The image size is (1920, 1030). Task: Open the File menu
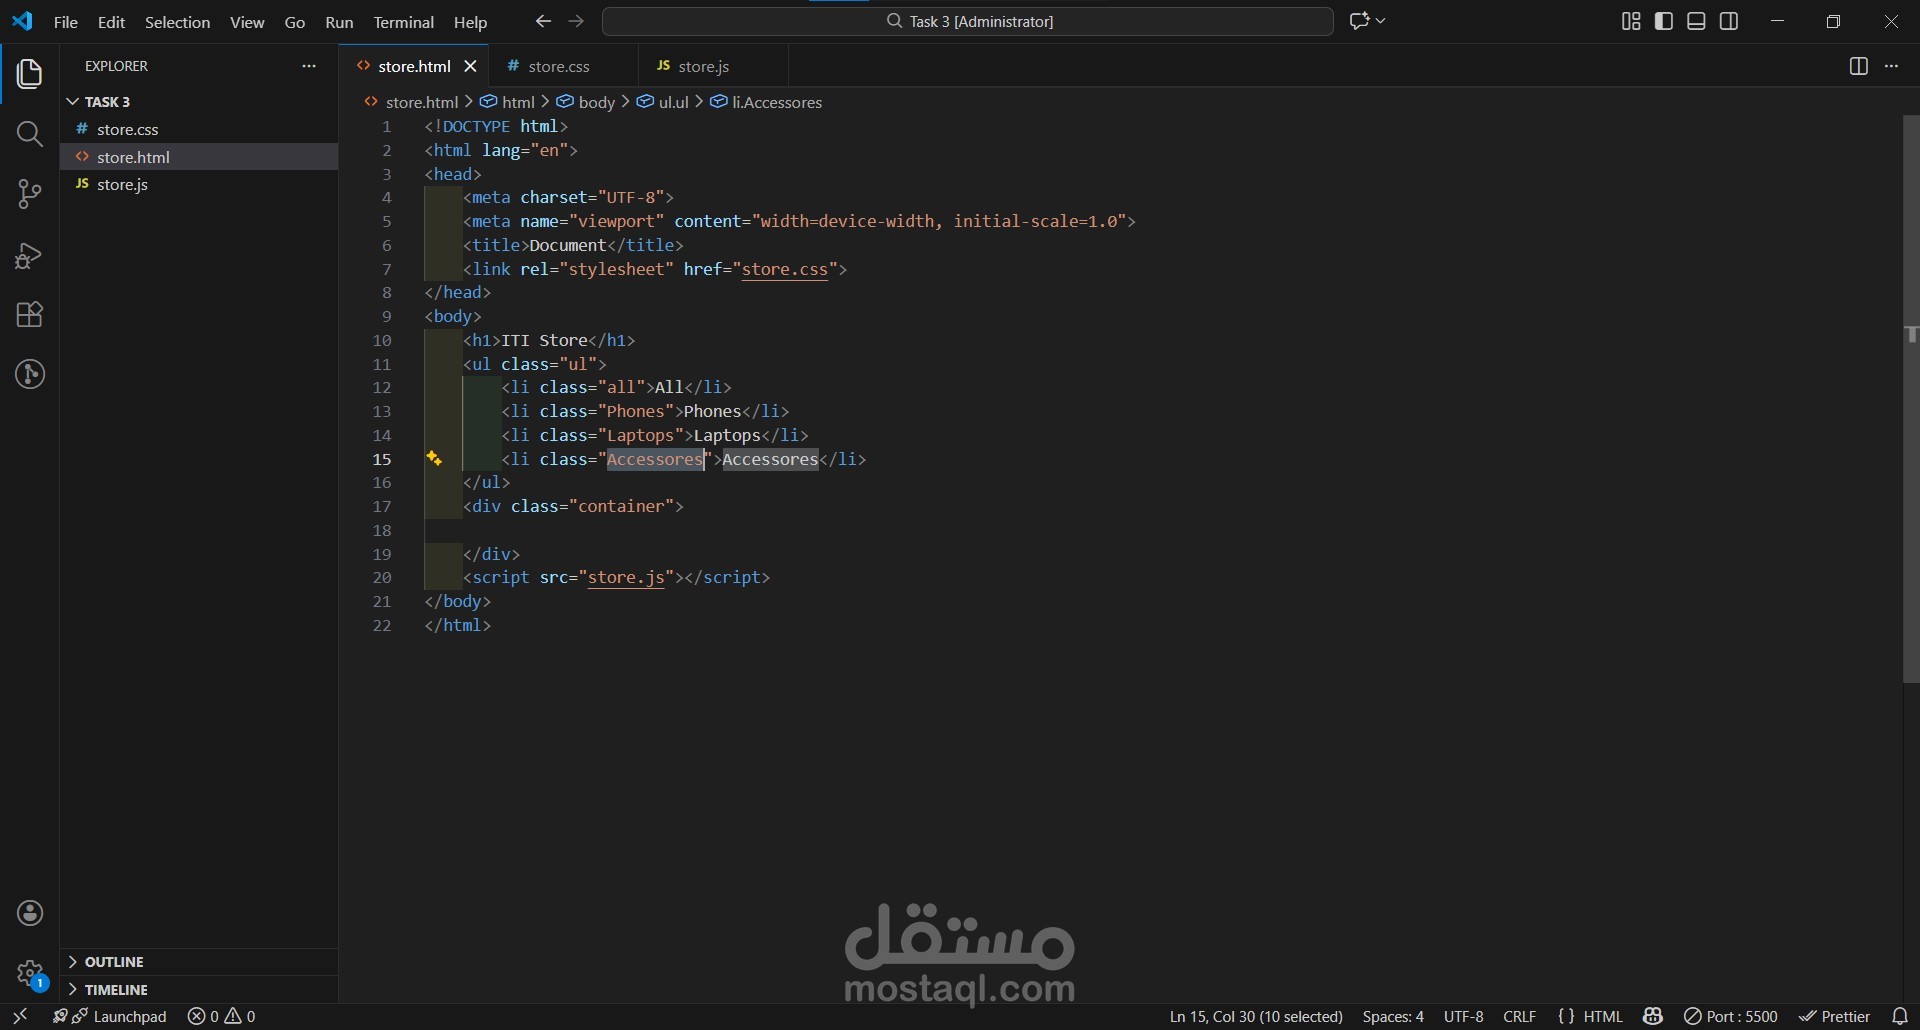(66, 22)
